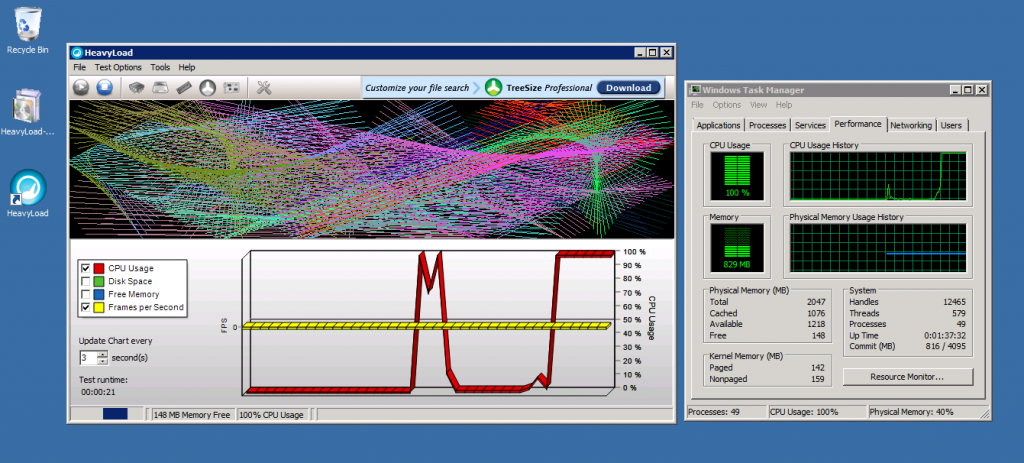
Task: Switch to the Applications tab
Action: pos(718,125)
